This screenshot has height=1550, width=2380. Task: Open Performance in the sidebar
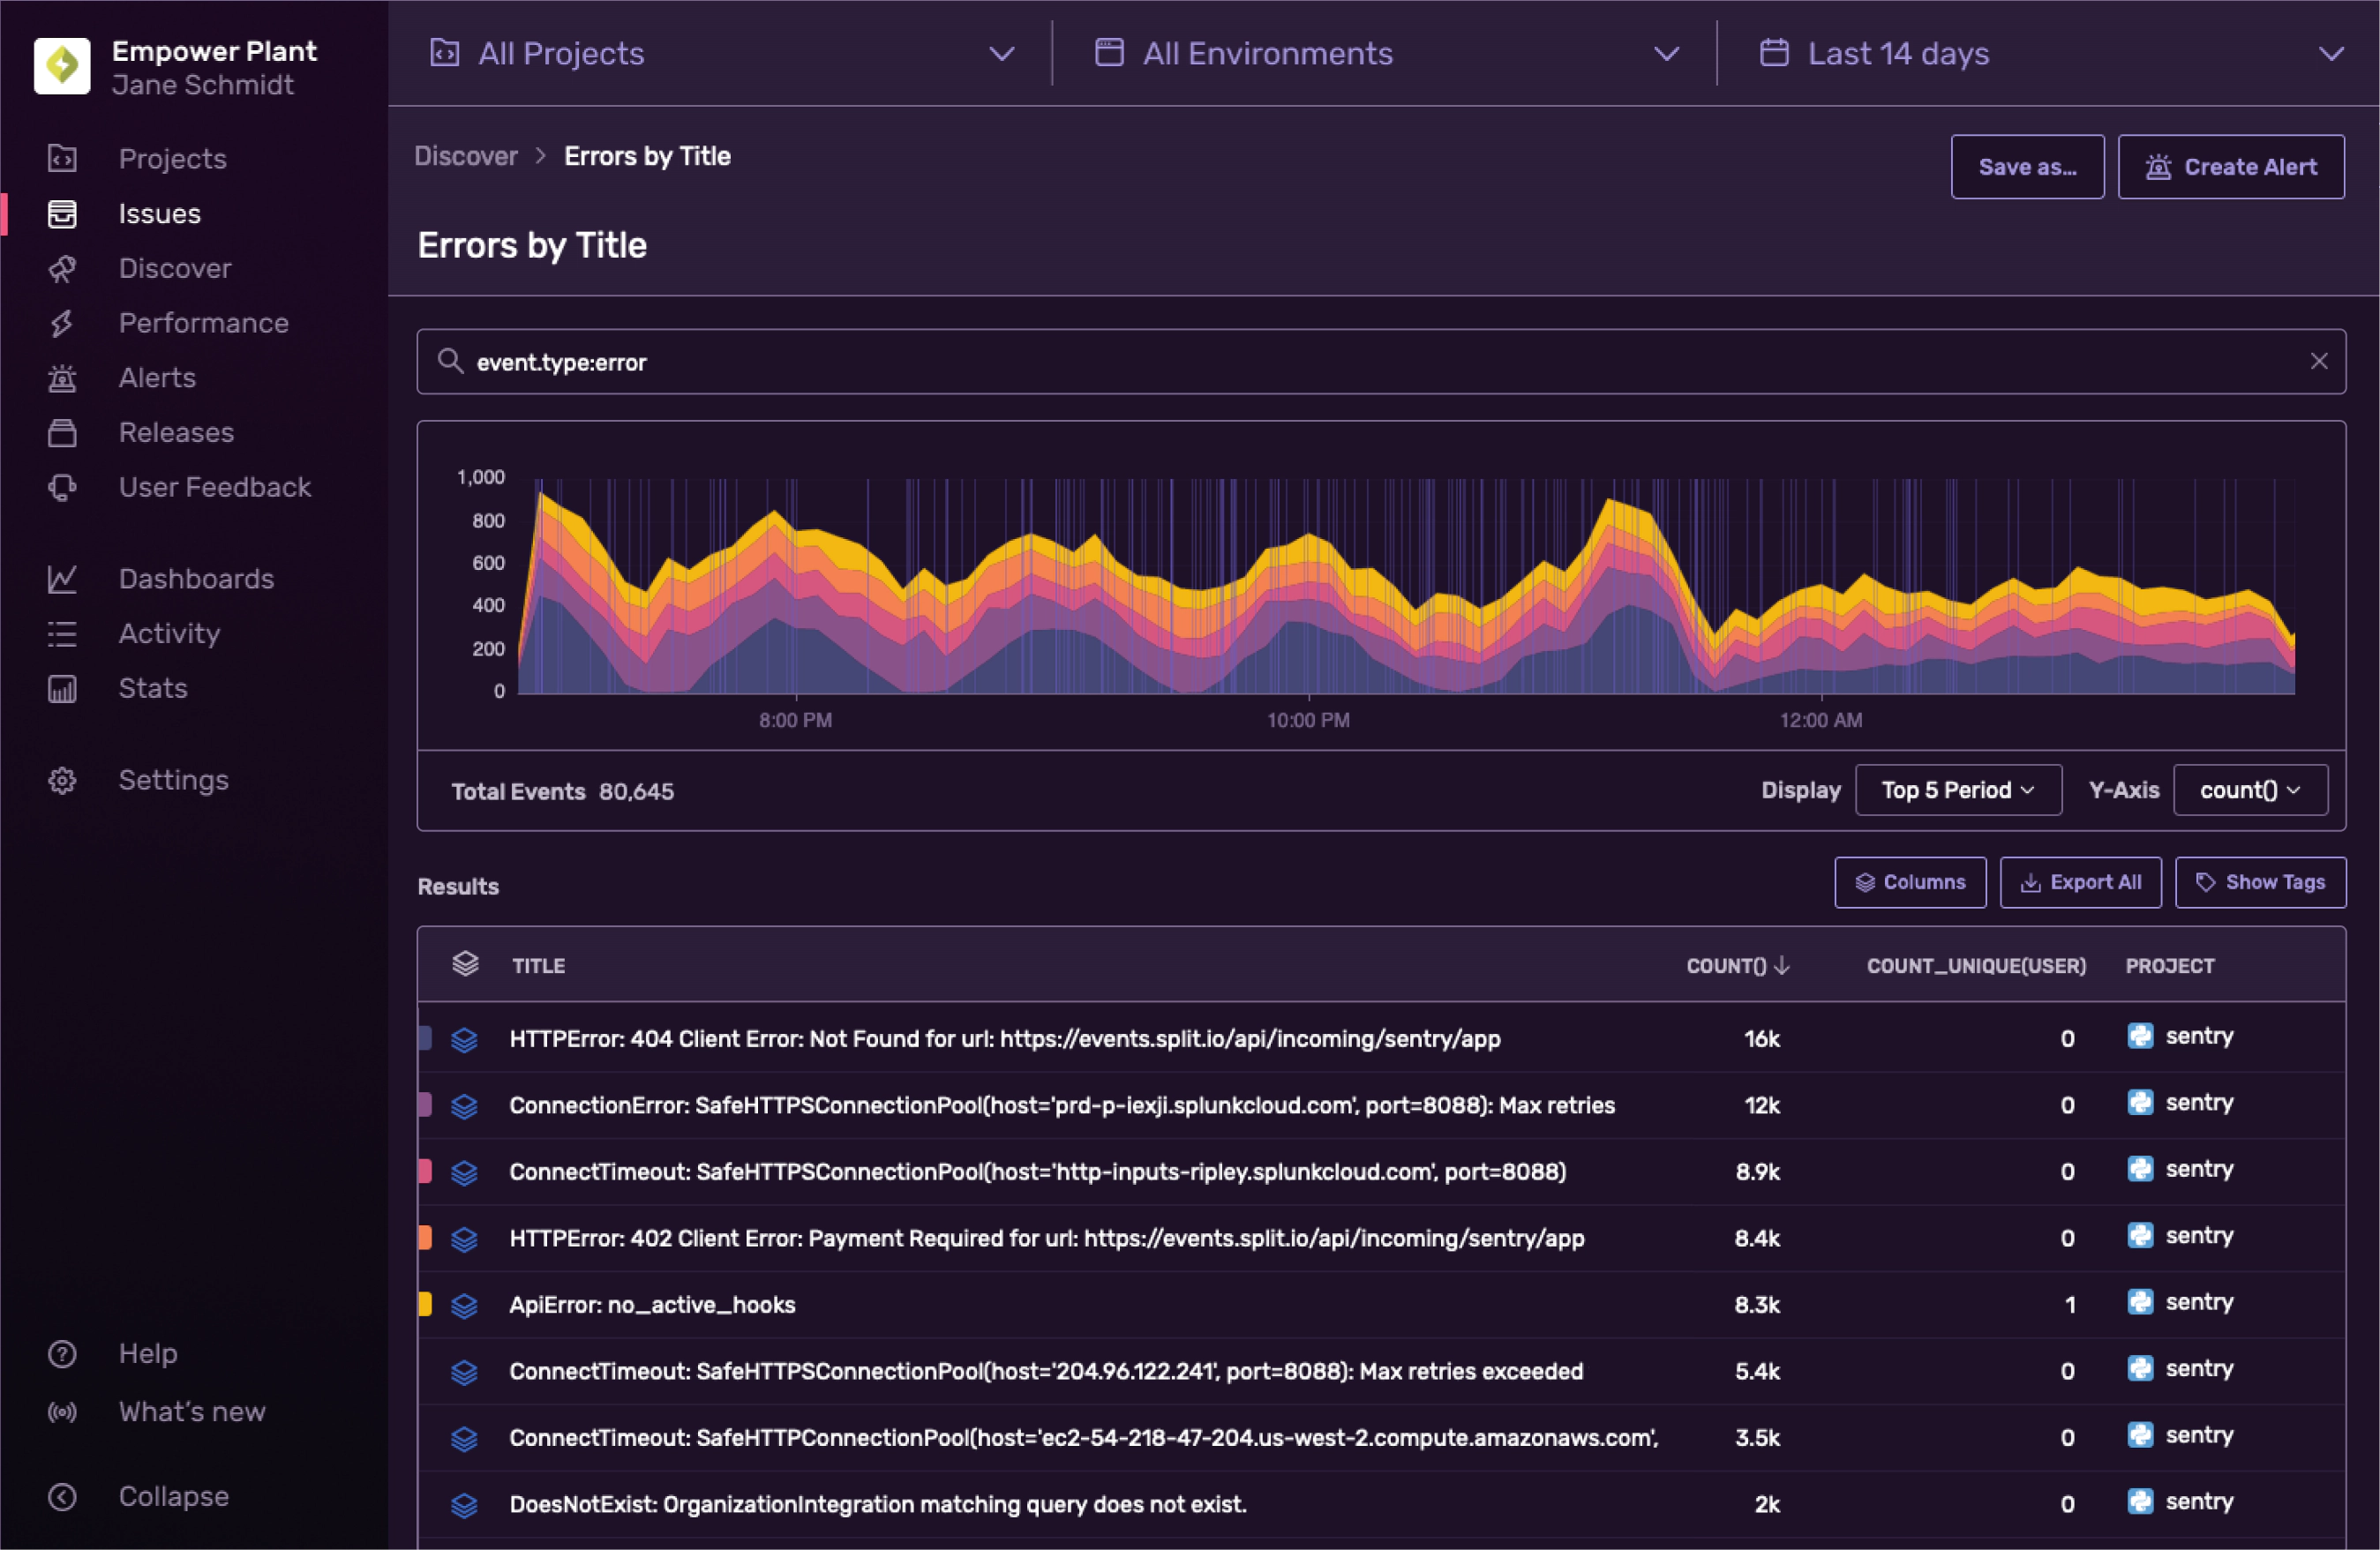pos(203,323)
